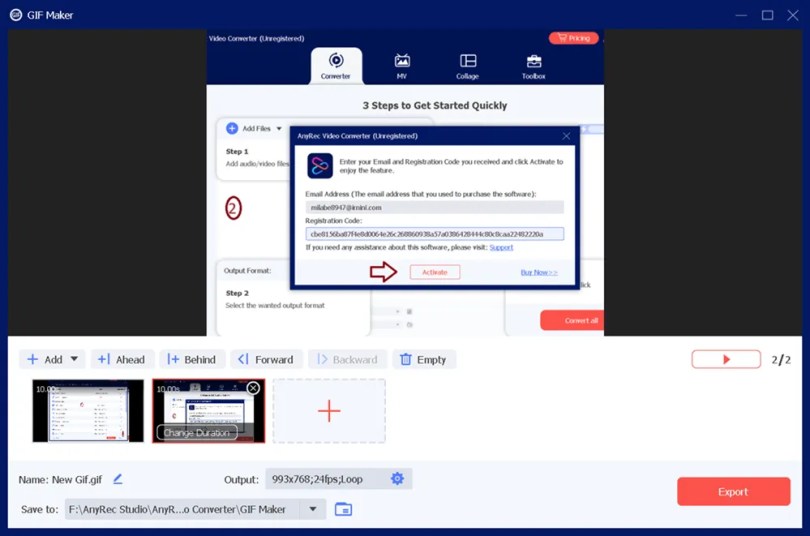Viewport: 810px width, 536px height.
Task: Open output settings via the gear icon
Action: [397, 479]
